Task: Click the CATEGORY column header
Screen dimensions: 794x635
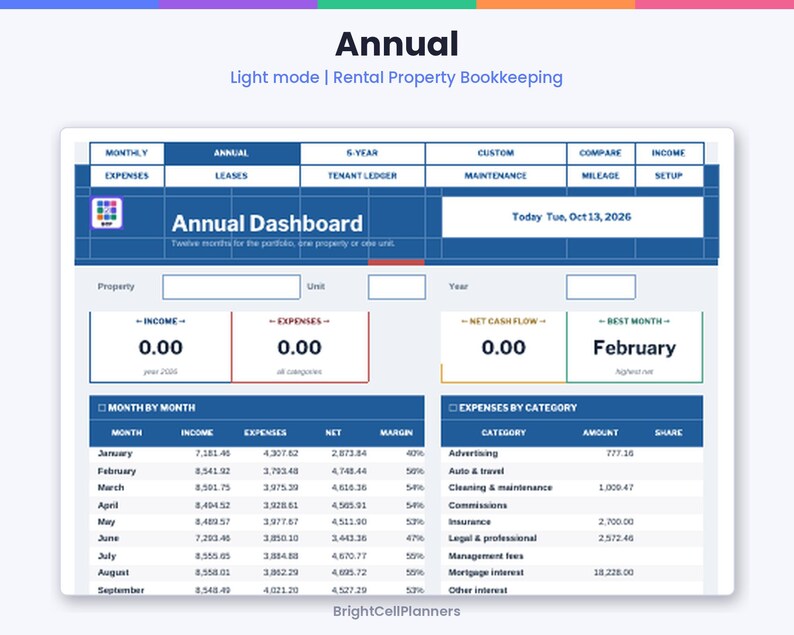Action: click(504, 433)
